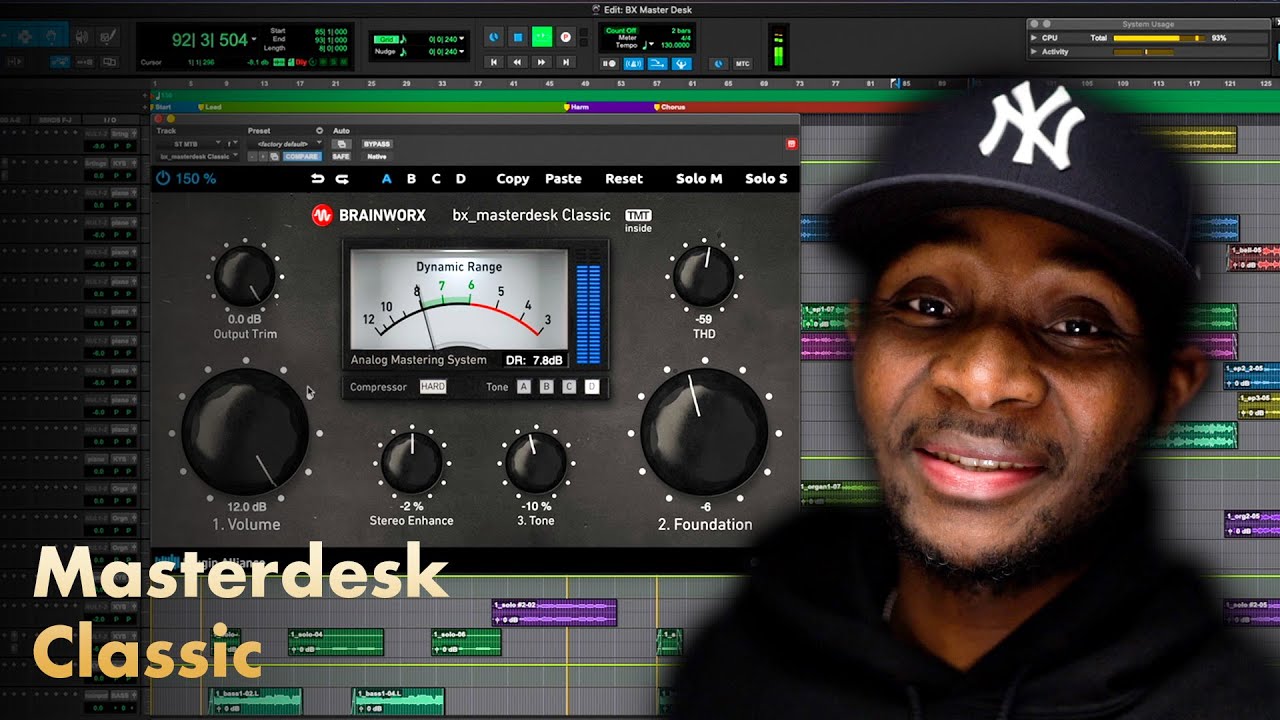The height and width of the screenshot is (720, 1280).
Task: Click Paste in plugin toolbar
Action: click(563, 179)
